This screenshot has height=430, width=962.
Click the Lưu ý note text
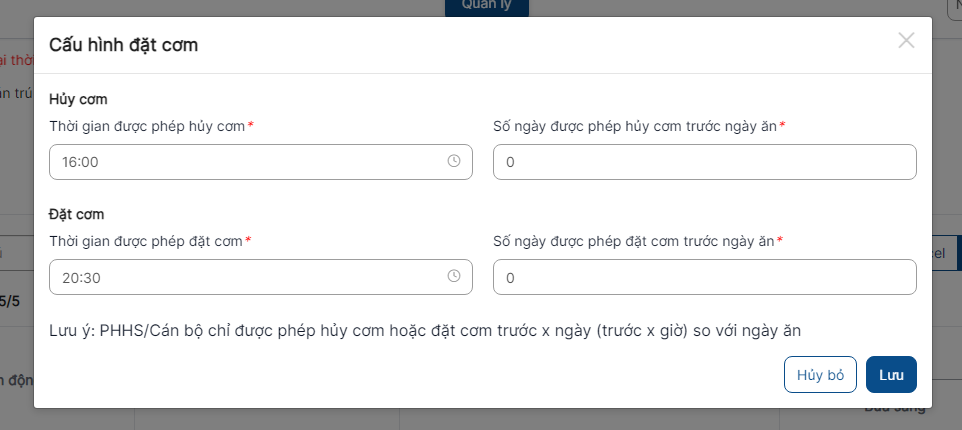[425, 331]
